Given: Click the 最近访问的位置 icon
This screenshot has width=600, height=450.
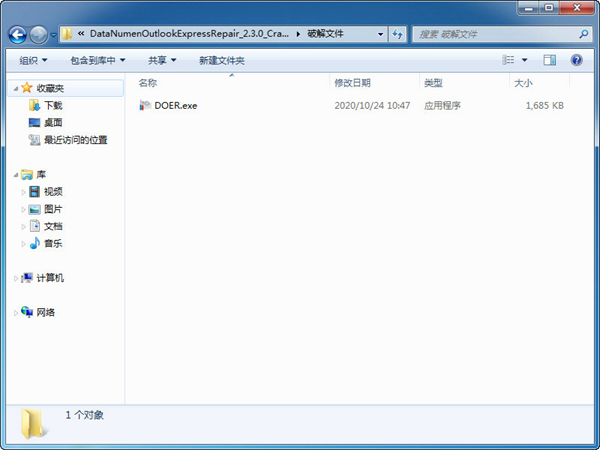Looking at the screenshot, I should (34, 140).
